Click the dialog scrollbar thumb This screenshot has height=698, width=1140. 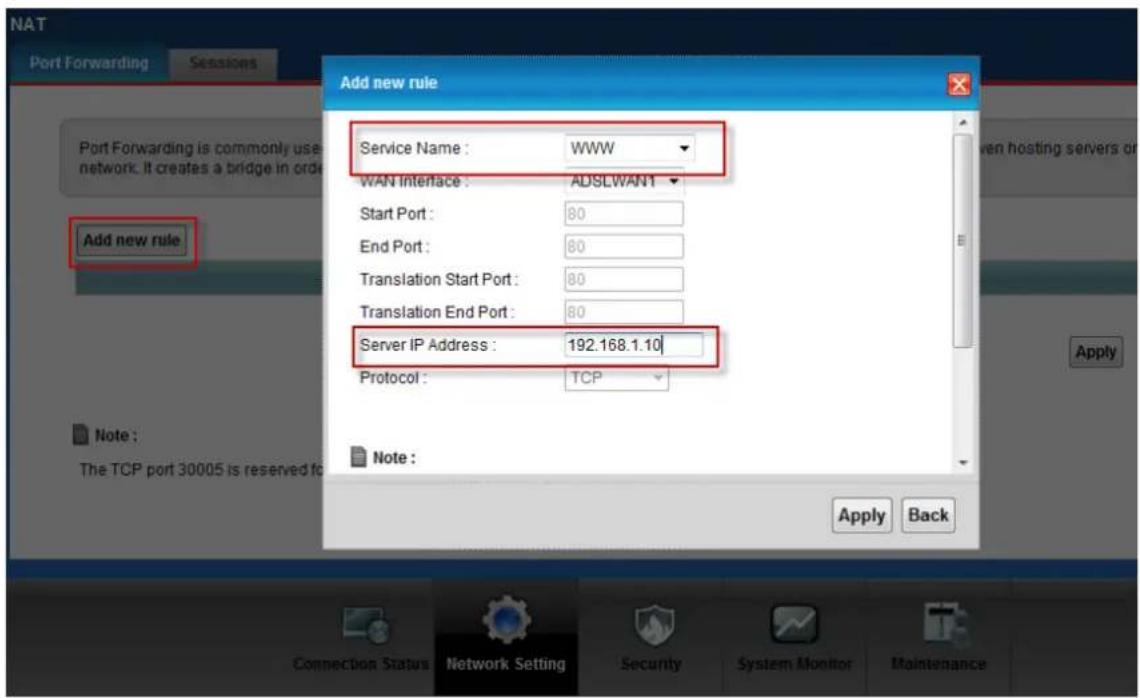point(963,241)
